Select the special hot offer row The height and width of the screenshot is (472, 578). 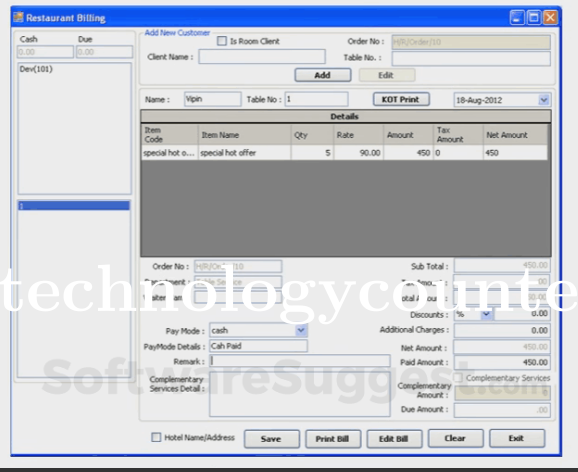344,153
